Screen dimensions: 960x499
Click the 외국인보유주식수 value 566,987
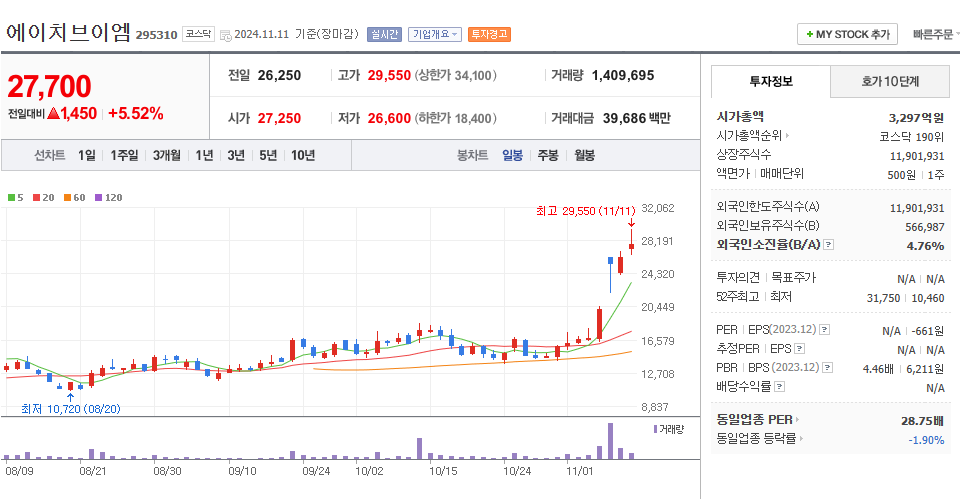pyautogui.click(x=924, y=227)
